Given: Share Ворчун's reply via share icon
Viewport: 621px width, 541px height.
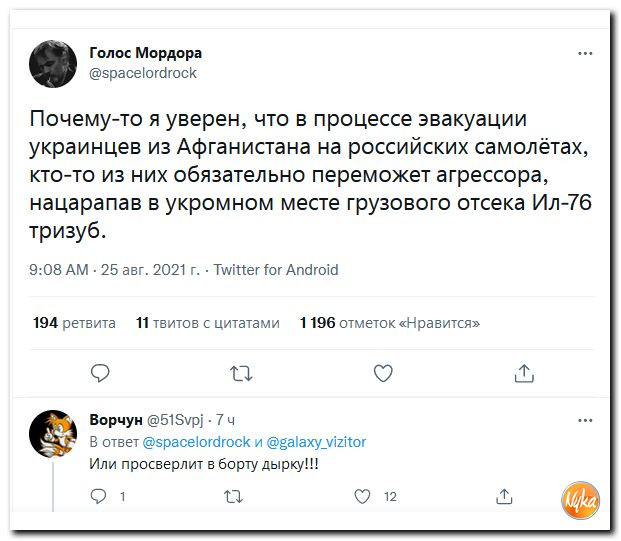Looking at the screenshot, I should (505, 495).
